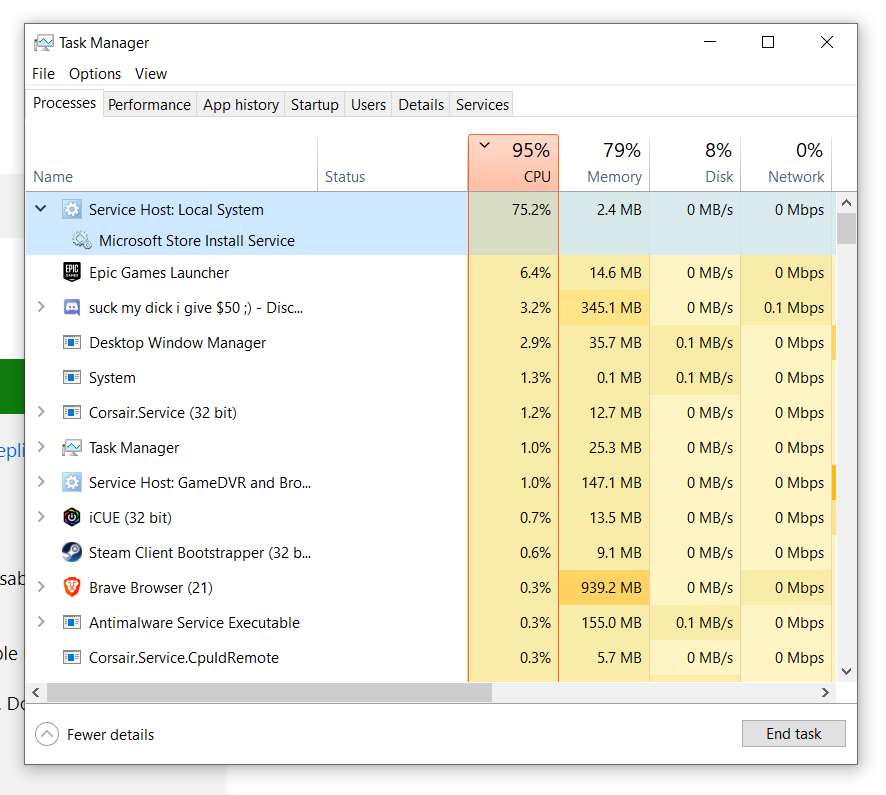This screenshot has width=886, height=795.
Task: Click the vertical scrollbar thumb
Action: 846,228
